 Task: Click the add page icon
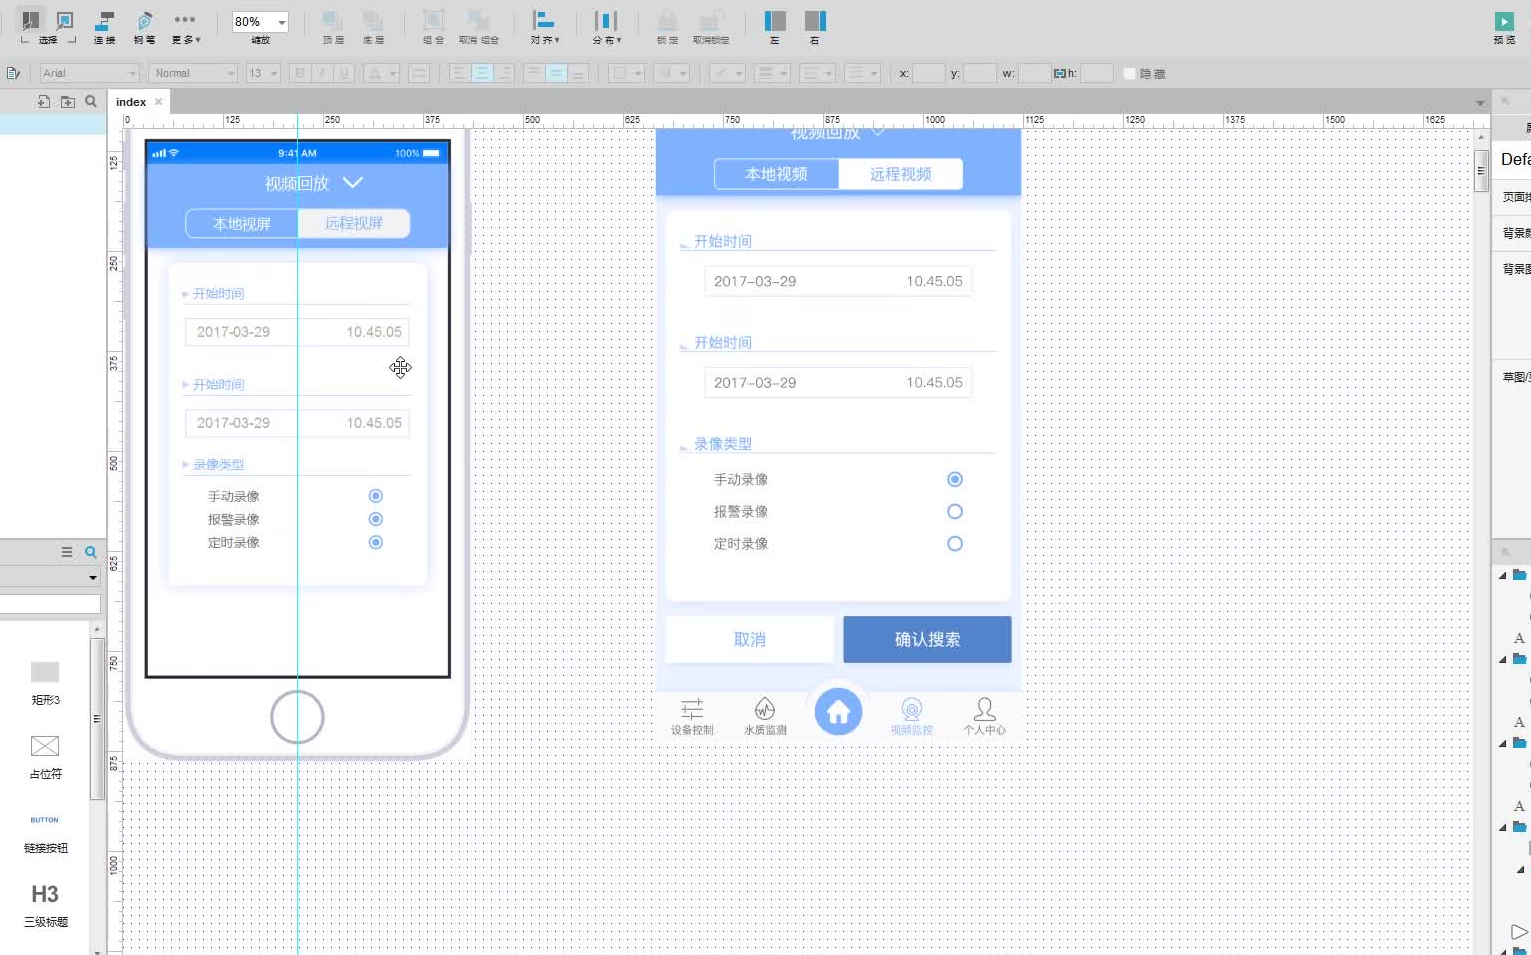(44, 101)
